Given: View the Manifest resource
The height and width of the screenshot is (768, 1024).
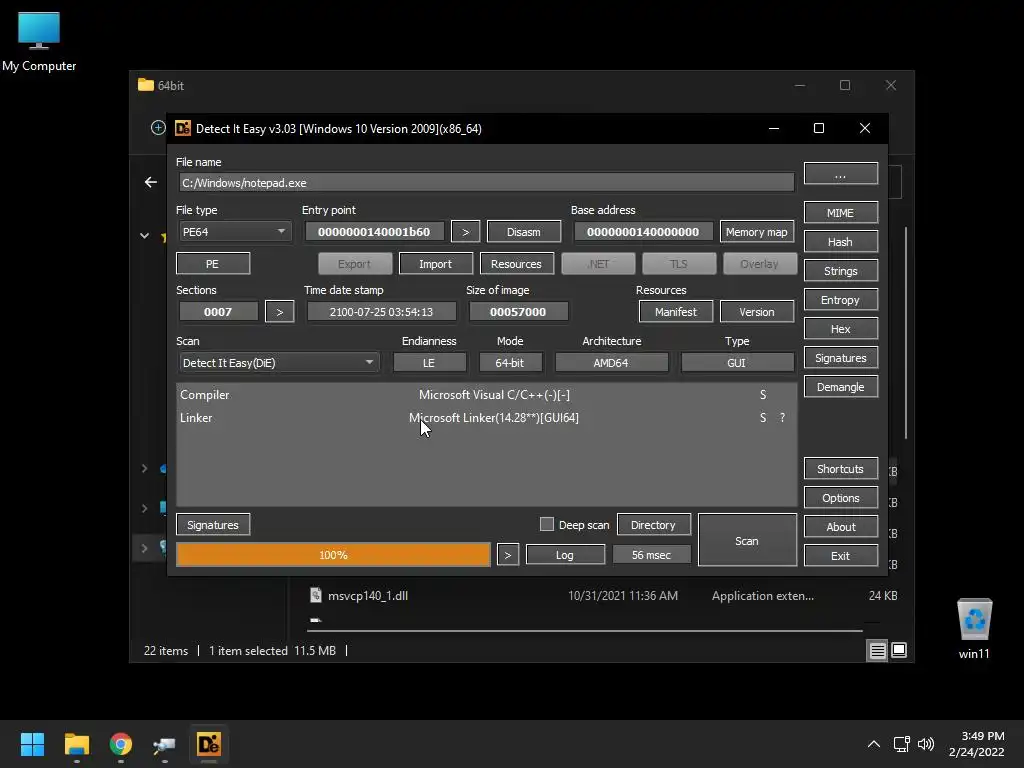Looking at the screenshot, I should [675, 312].
